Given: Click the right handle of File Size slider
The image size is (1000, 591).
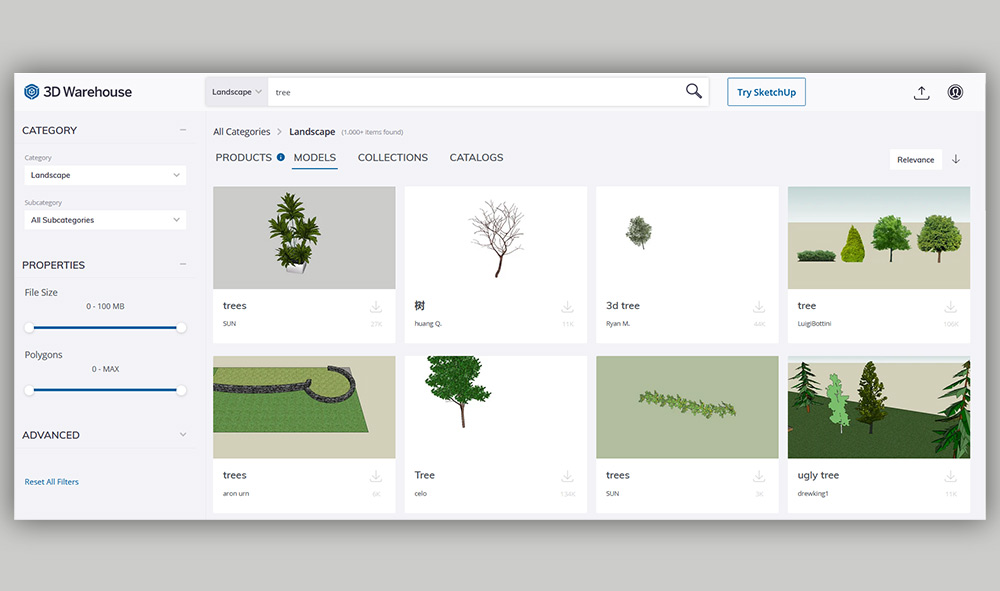Looking at the screenshot, I should [181, 328].
